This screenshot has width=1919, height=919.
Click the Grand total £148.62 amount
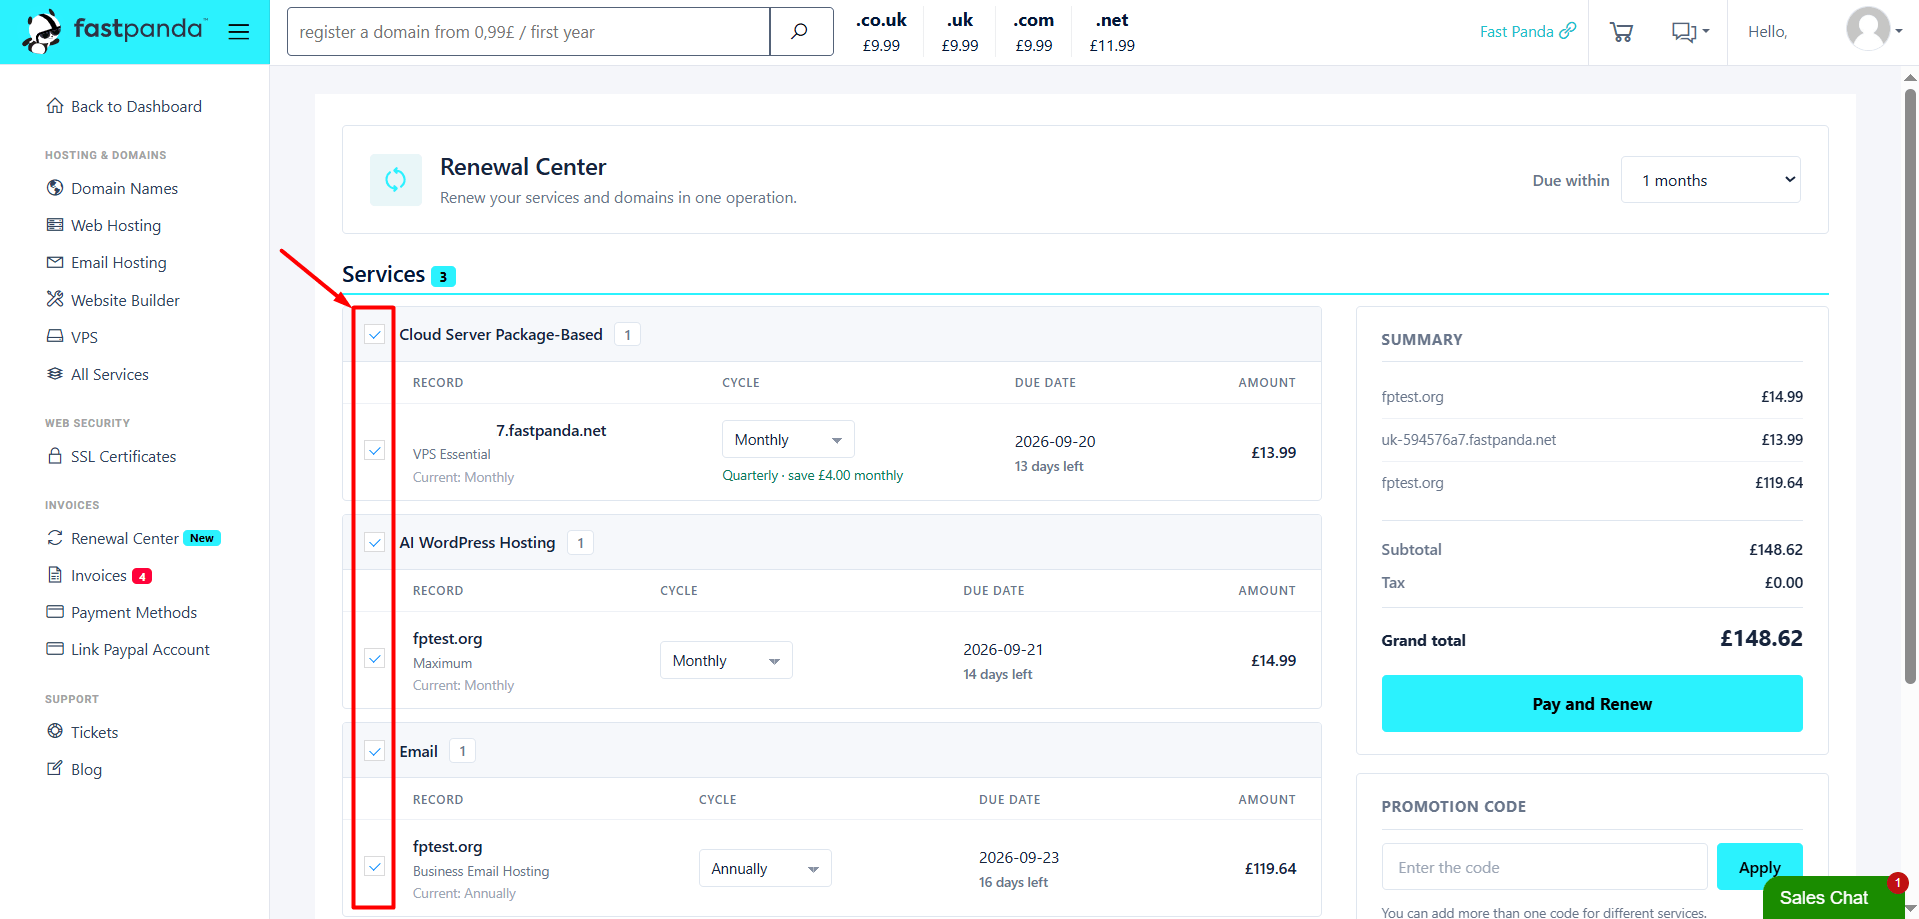tap(1761, 638)
